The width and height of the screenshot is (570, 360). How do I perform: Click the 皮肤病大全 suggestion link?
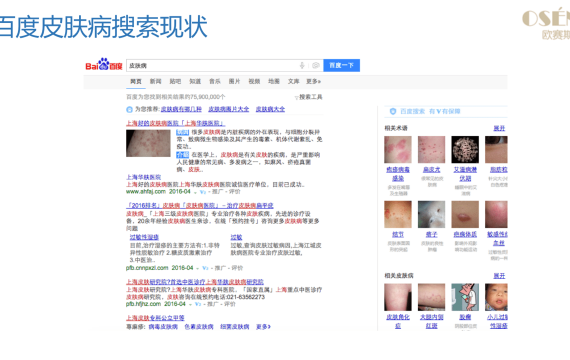click(x=270, y=109)
